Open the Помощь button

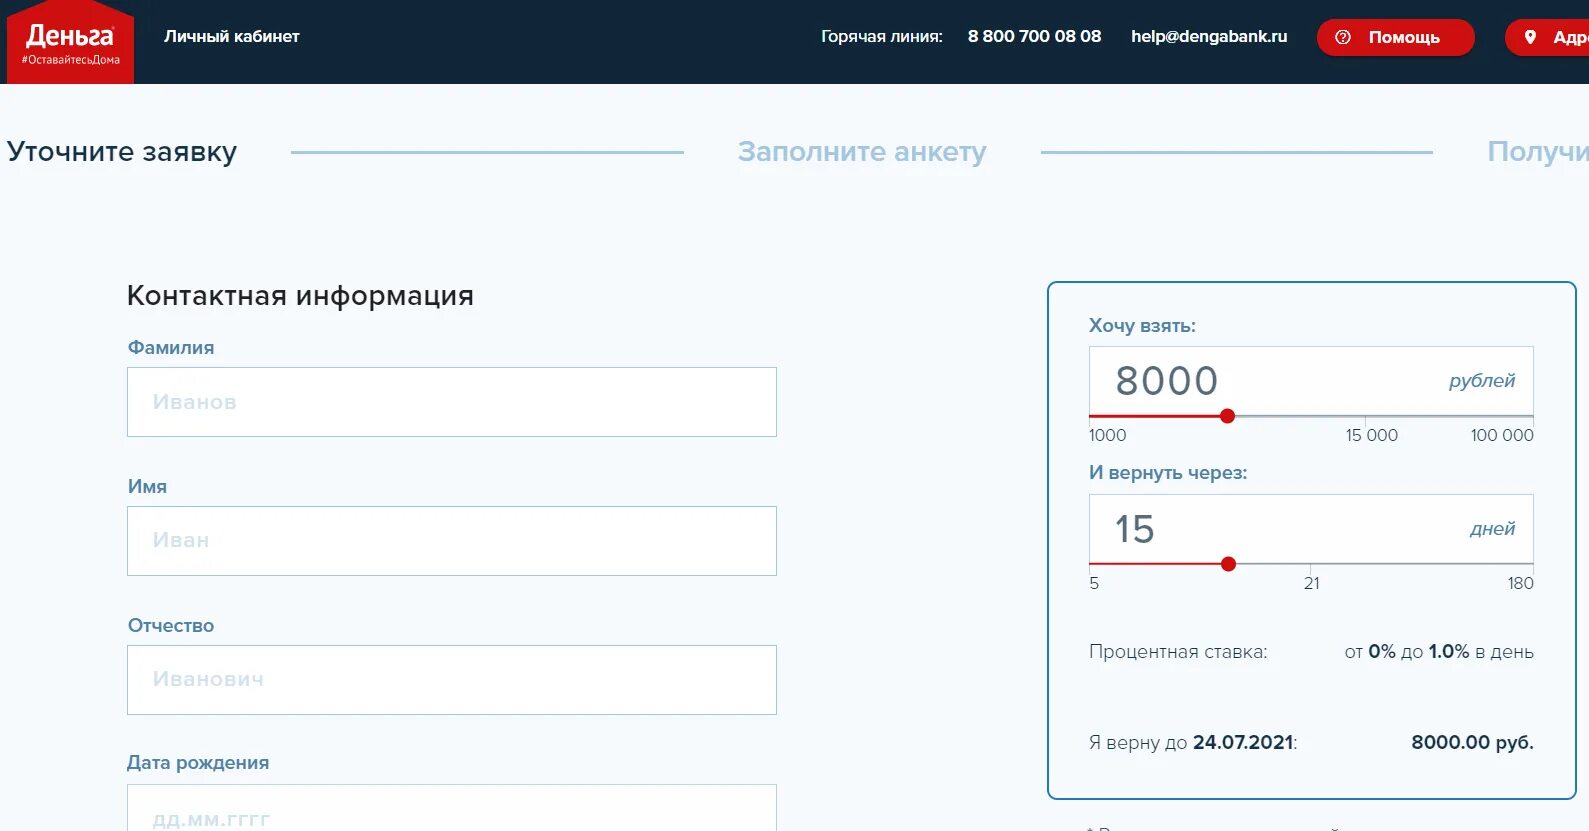coord(1395,37)
